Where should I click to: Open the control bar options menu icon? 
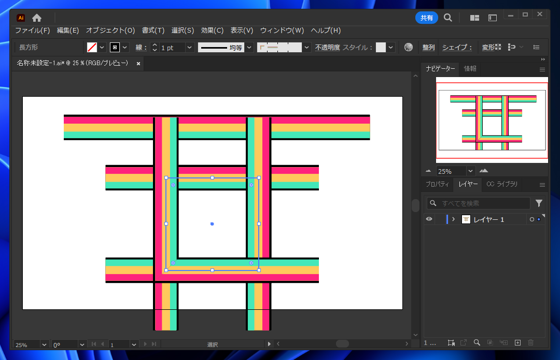(x=536, y=47)
